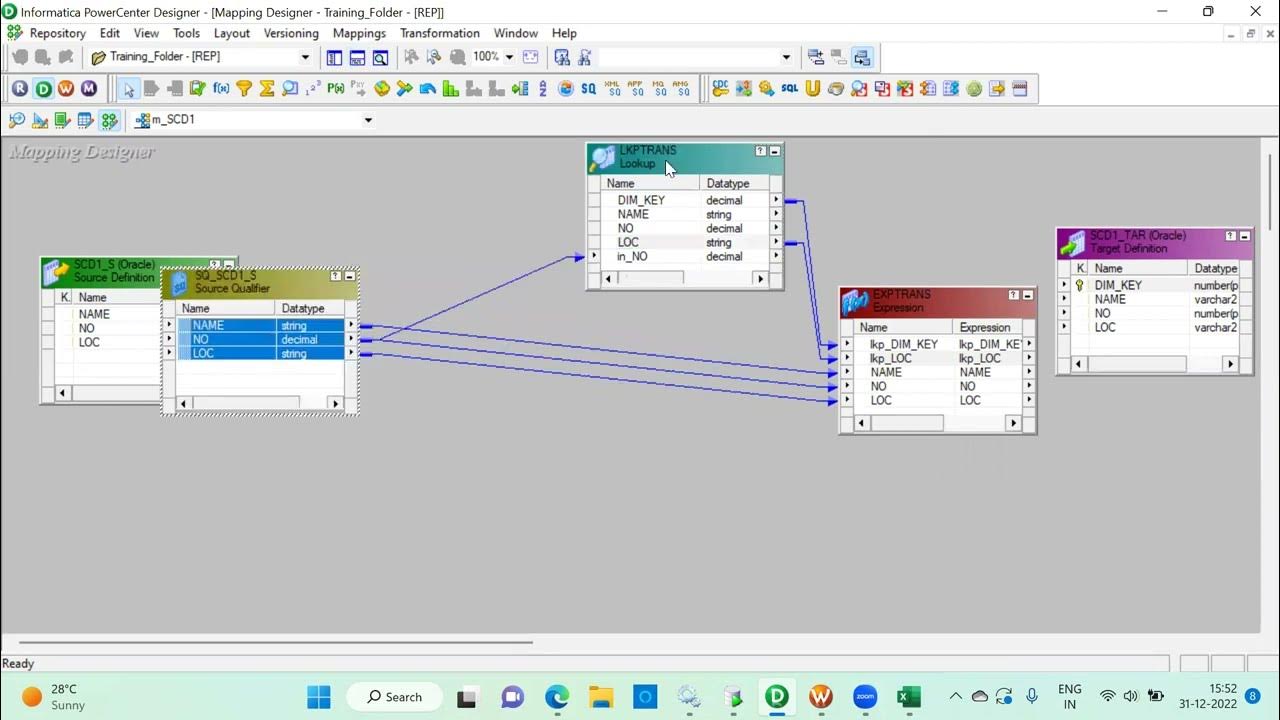Image resolution: width=1280 pixels, height=720 pixels.
Task: Select the pointer arrow tool in transformation toolbar
Action: (x=129, y=89)
